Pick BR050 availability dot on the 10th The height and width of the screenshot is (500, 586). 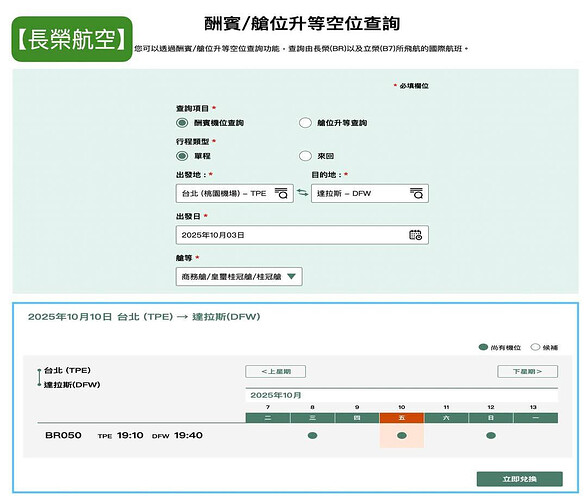(402, 435)
